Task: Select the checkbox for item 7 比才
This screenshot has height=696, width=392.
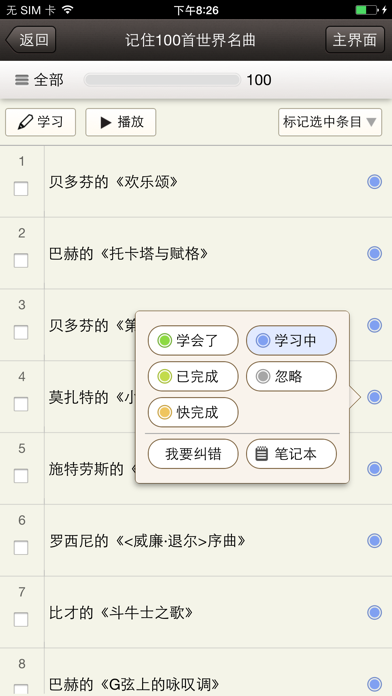Action: pos(21,620)
